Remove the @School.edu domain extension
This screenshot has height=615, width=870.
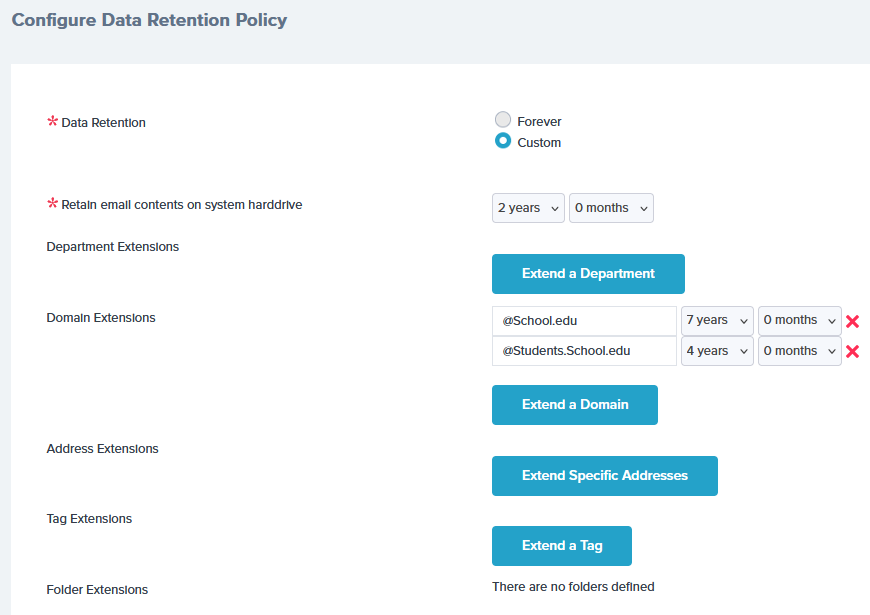point(853,321)
